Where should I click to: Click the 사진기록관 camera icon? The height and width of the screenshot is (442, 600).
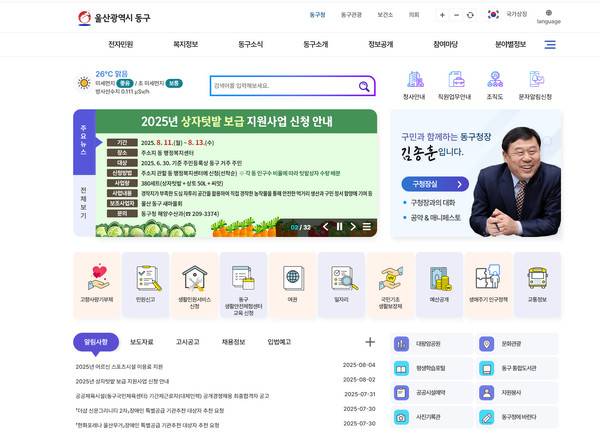(401, 418)
